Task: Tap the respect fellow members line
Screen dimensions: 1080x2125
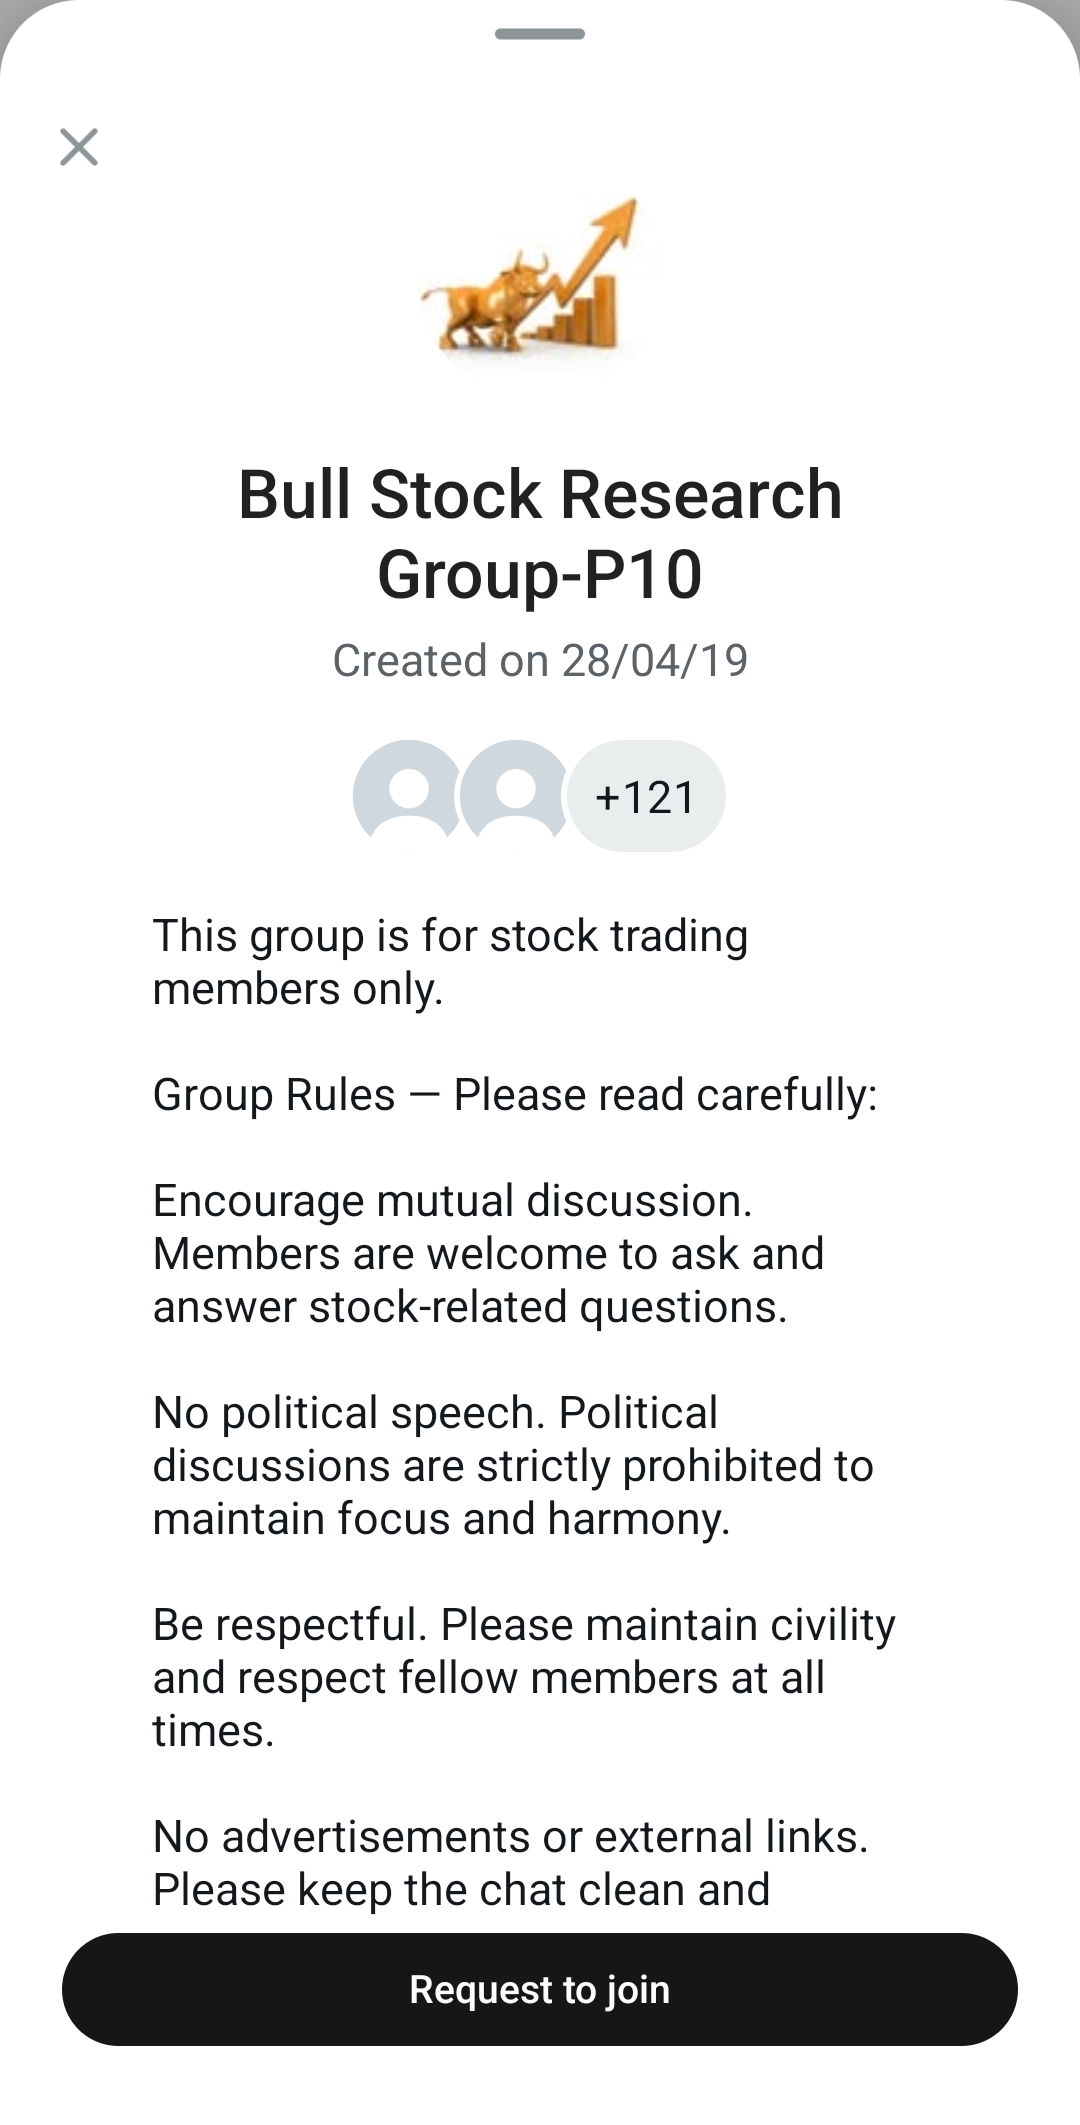Action: click(x=488, y=1678)
